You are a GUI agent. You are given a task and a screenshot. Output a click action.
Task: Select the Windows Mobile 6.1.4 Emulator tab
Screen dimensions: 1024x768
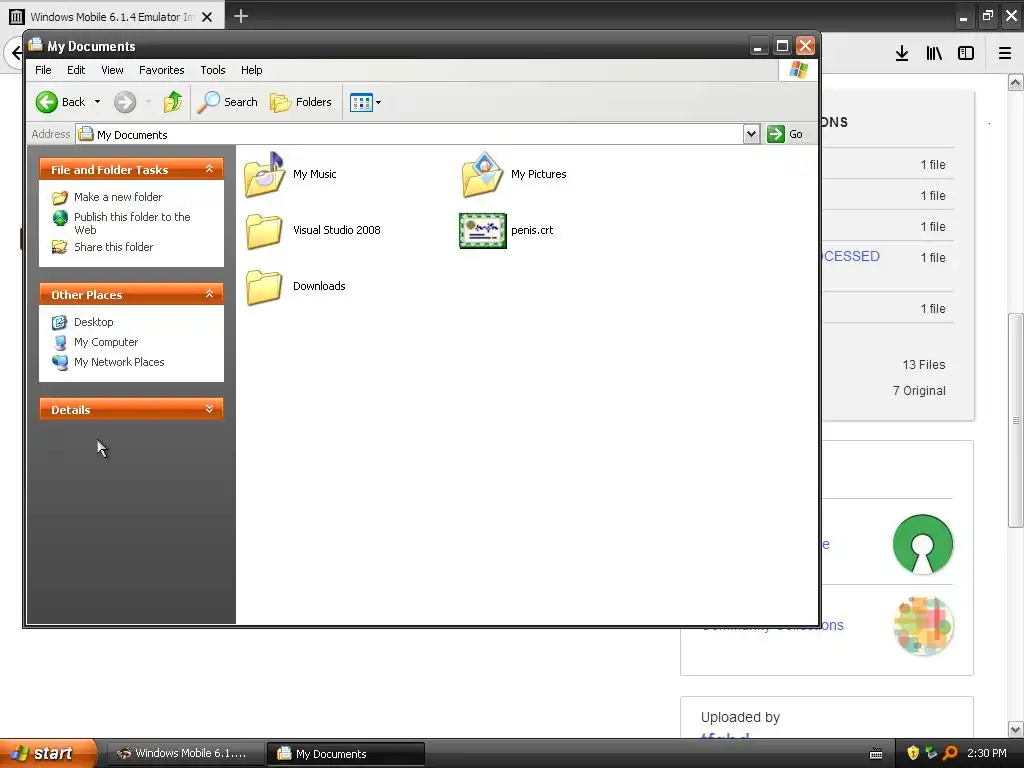[x=112, y=16]
